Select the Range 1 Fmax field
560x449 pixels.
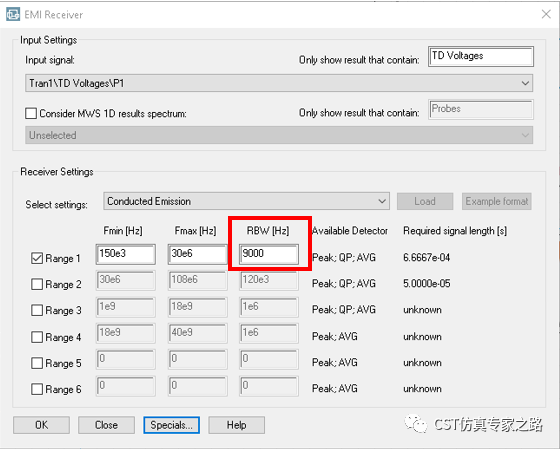coord(197,254)
